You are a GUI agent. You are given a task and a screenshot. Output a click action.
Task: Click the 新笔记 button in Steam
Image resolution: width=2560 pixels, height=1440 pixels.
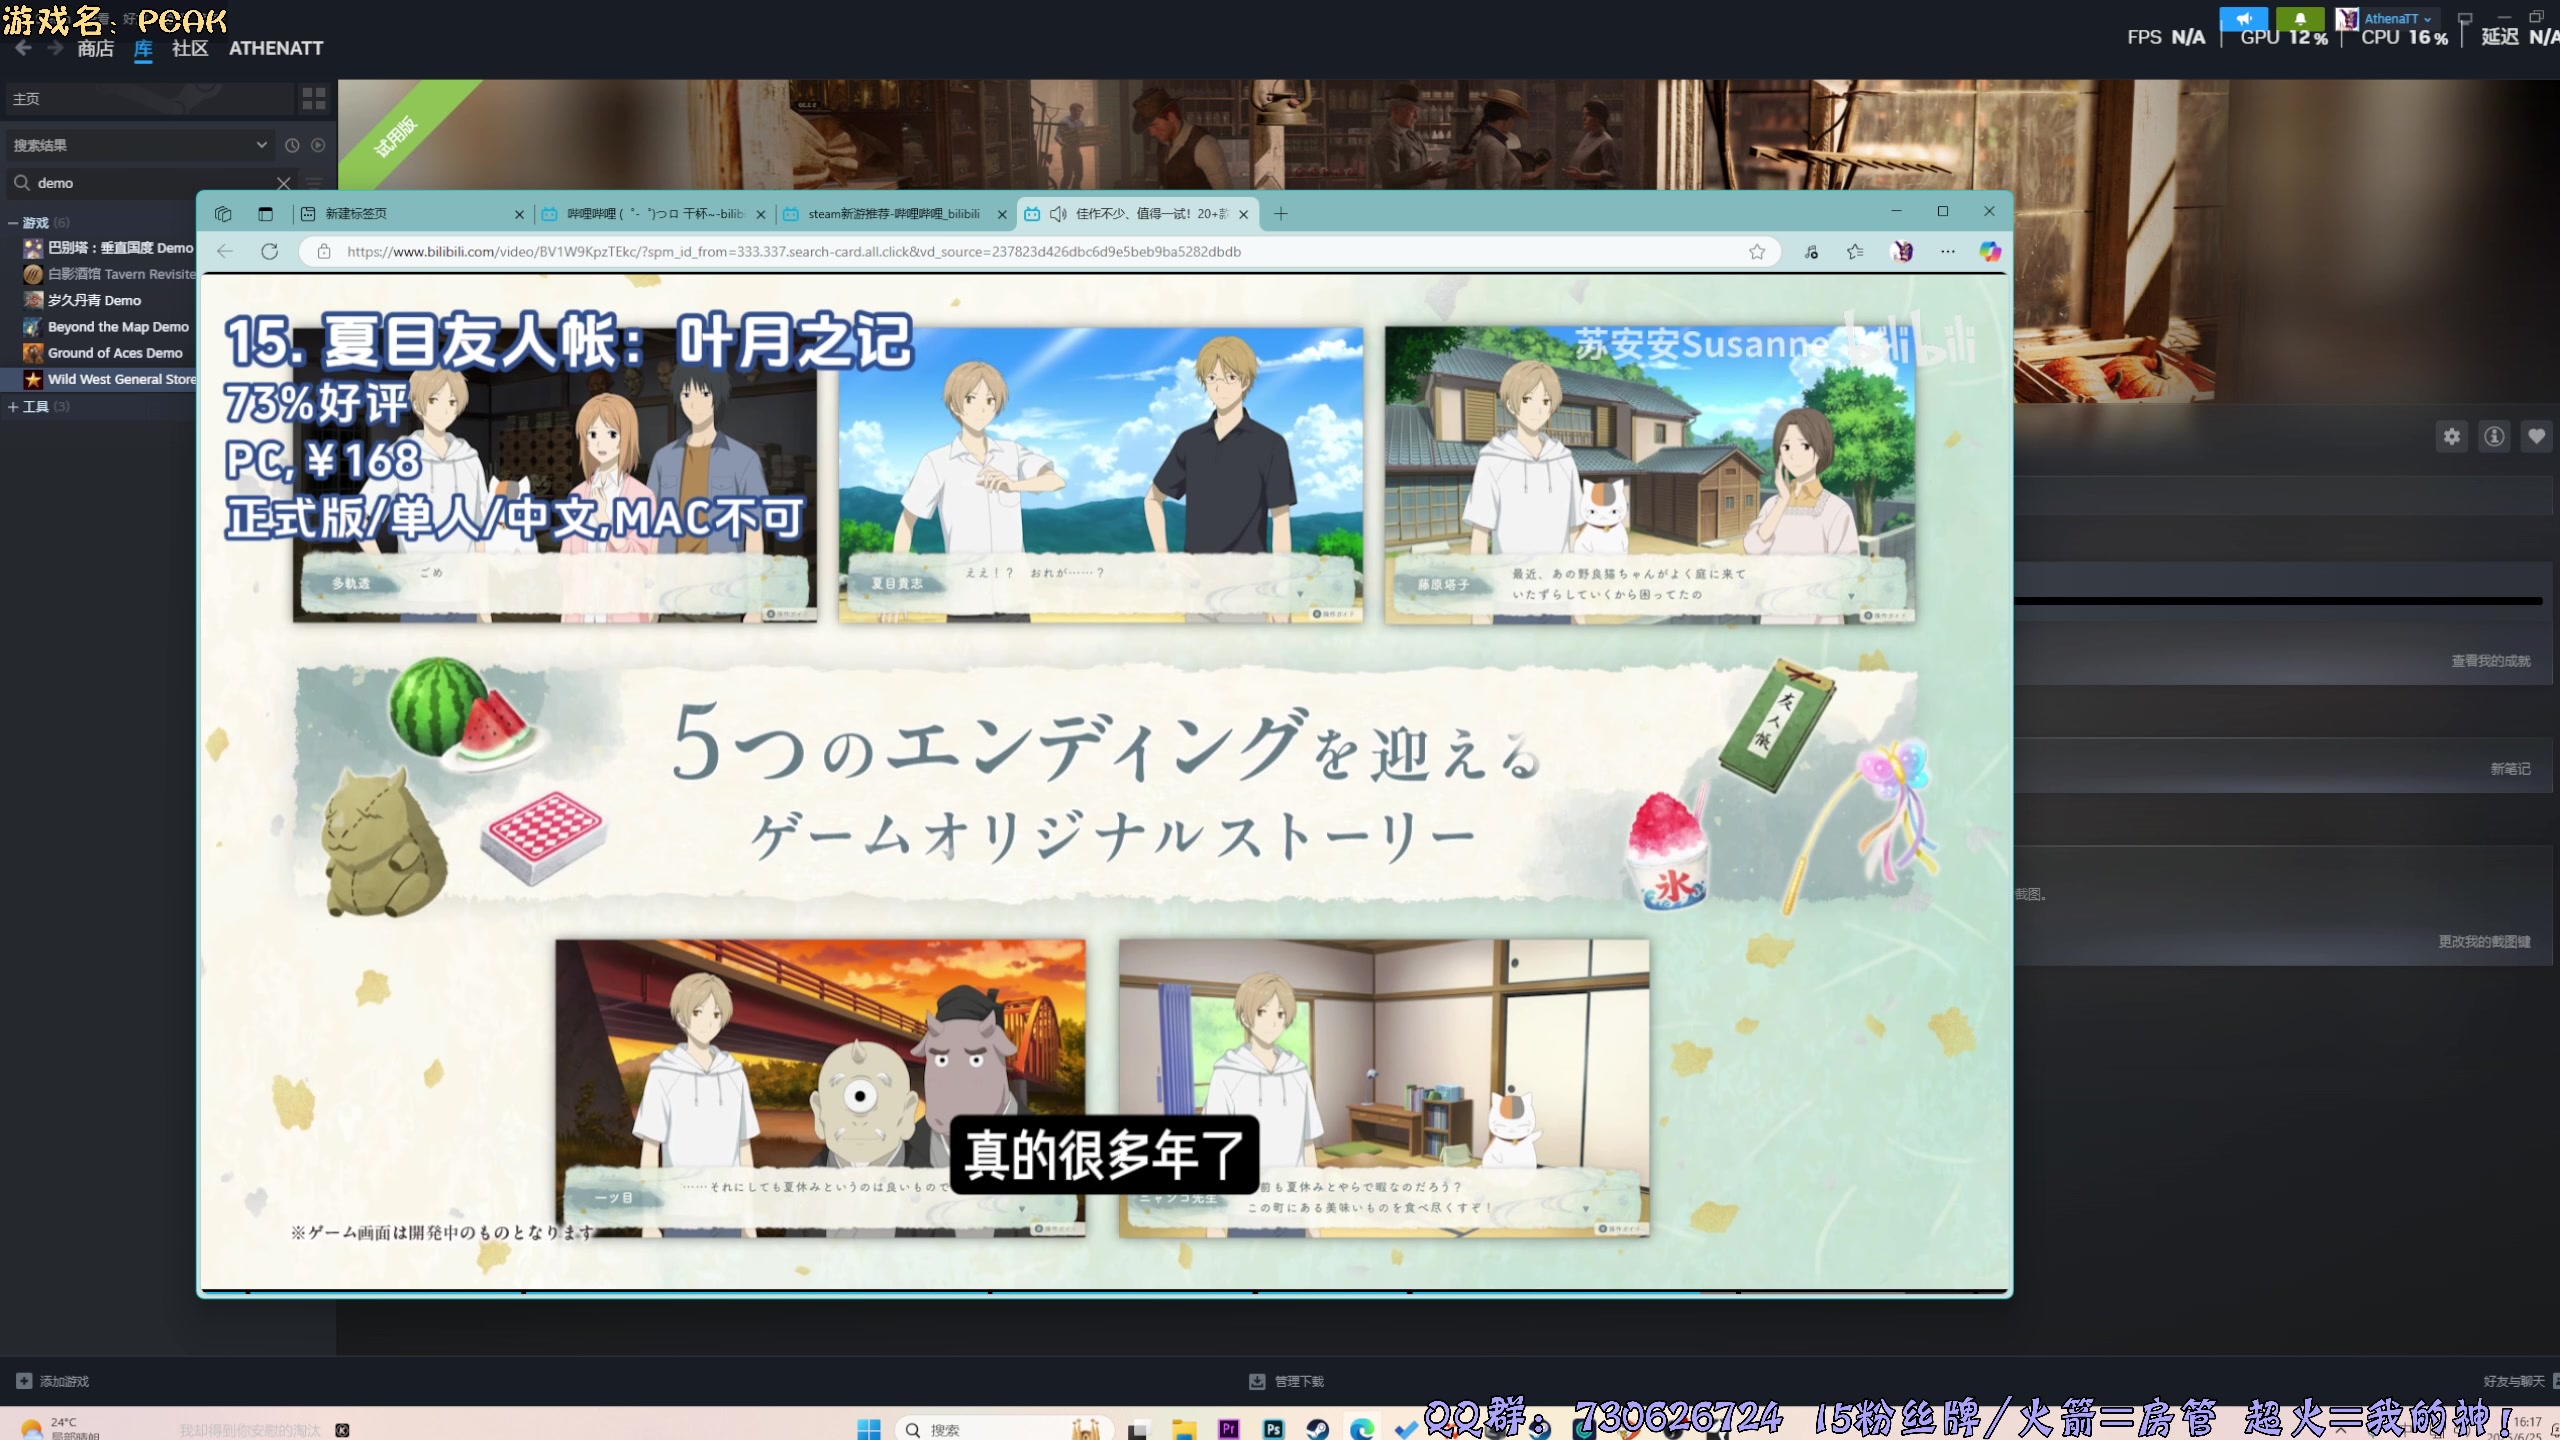point(2510,769)
